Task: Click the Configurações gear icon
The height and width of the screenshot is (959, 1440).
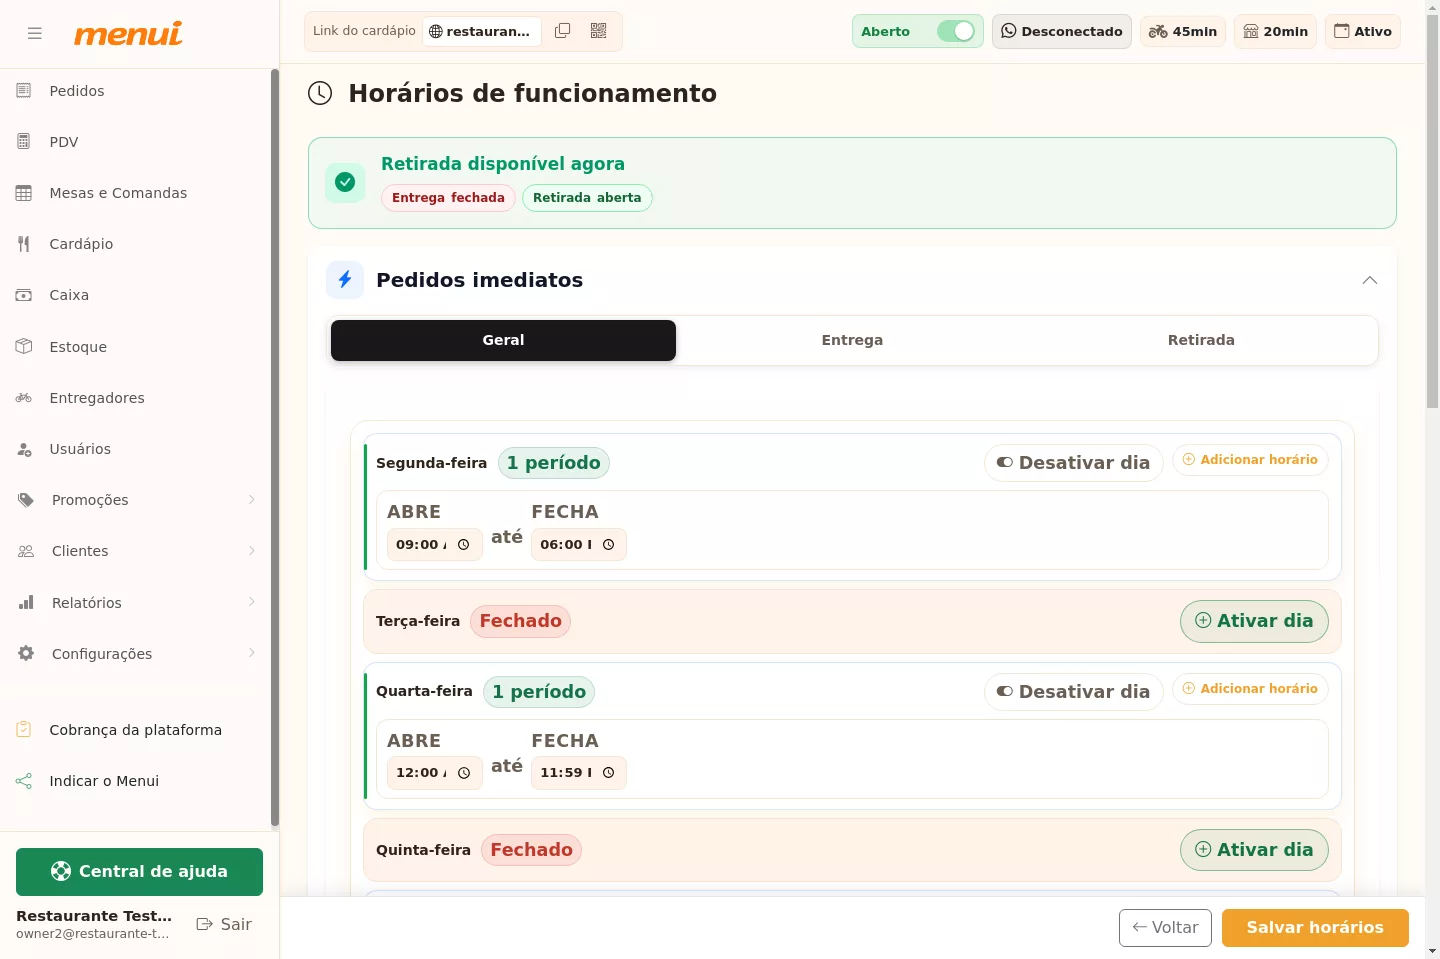Action: coord(26,653)
